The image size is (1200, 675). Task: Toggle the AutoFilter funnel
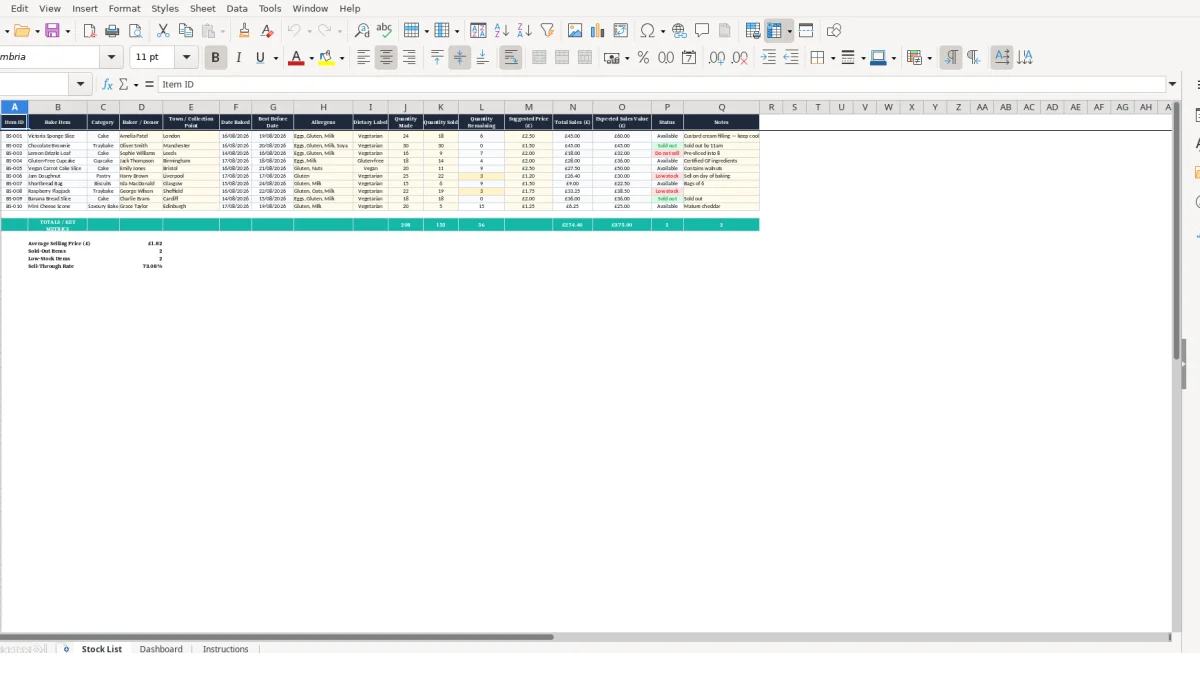pos(546,31)
